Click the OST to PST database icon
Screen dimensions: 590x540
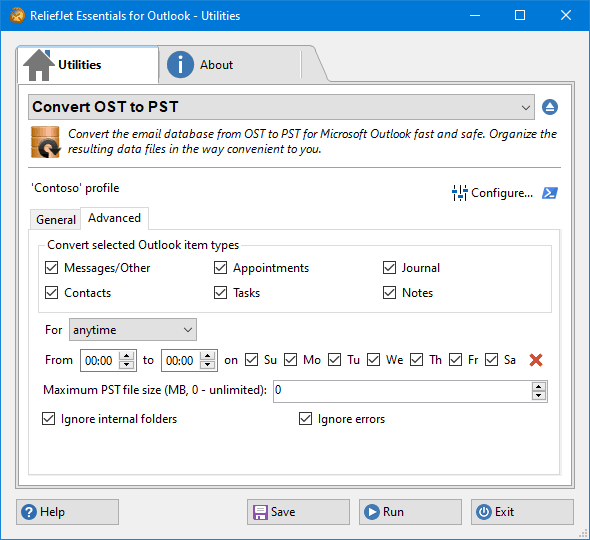coord(46,142)
